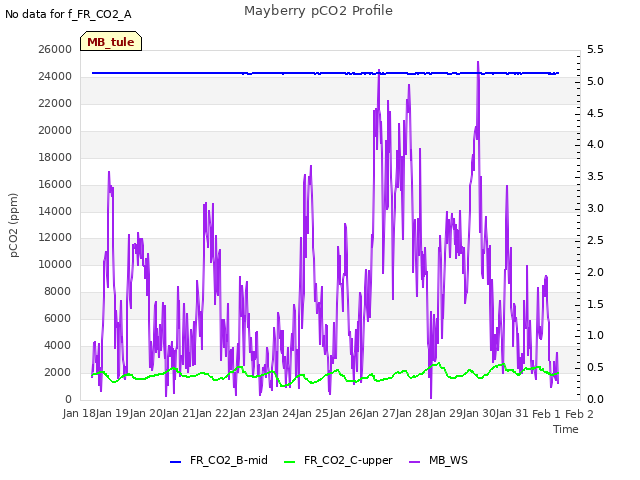Click the 4.0 right axis value

[595, 144]
